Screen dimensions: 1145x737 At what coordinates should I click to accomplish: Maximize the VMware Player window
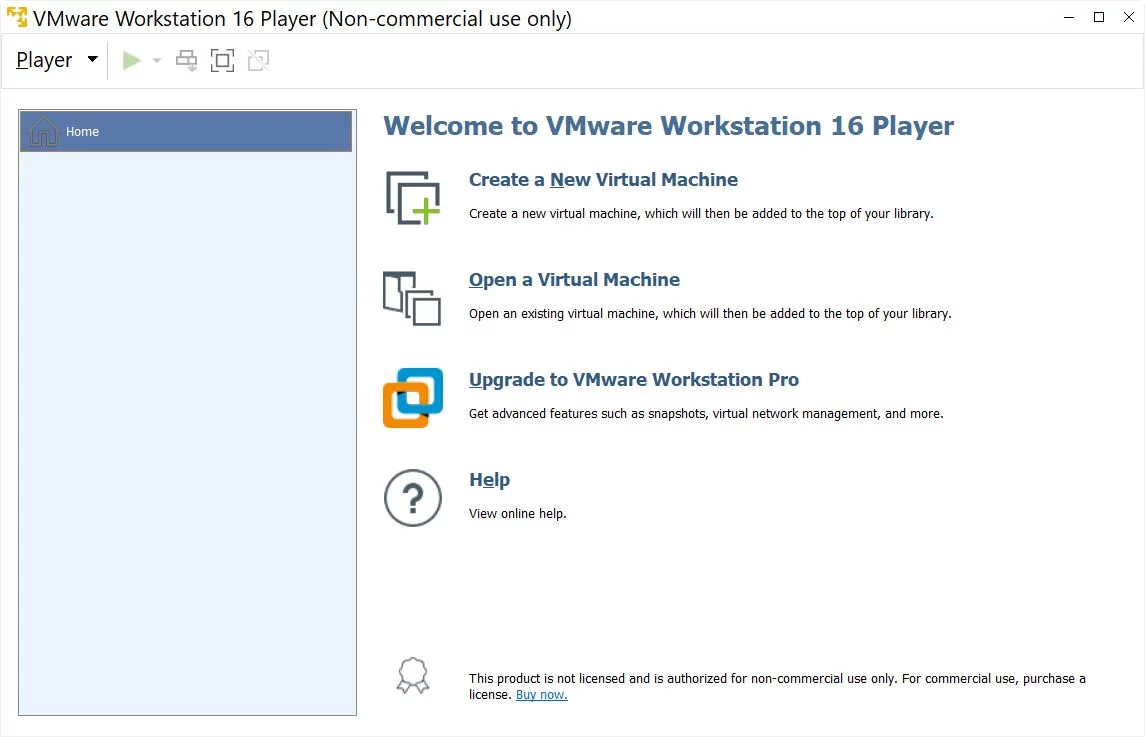(x=1099, y=17)
